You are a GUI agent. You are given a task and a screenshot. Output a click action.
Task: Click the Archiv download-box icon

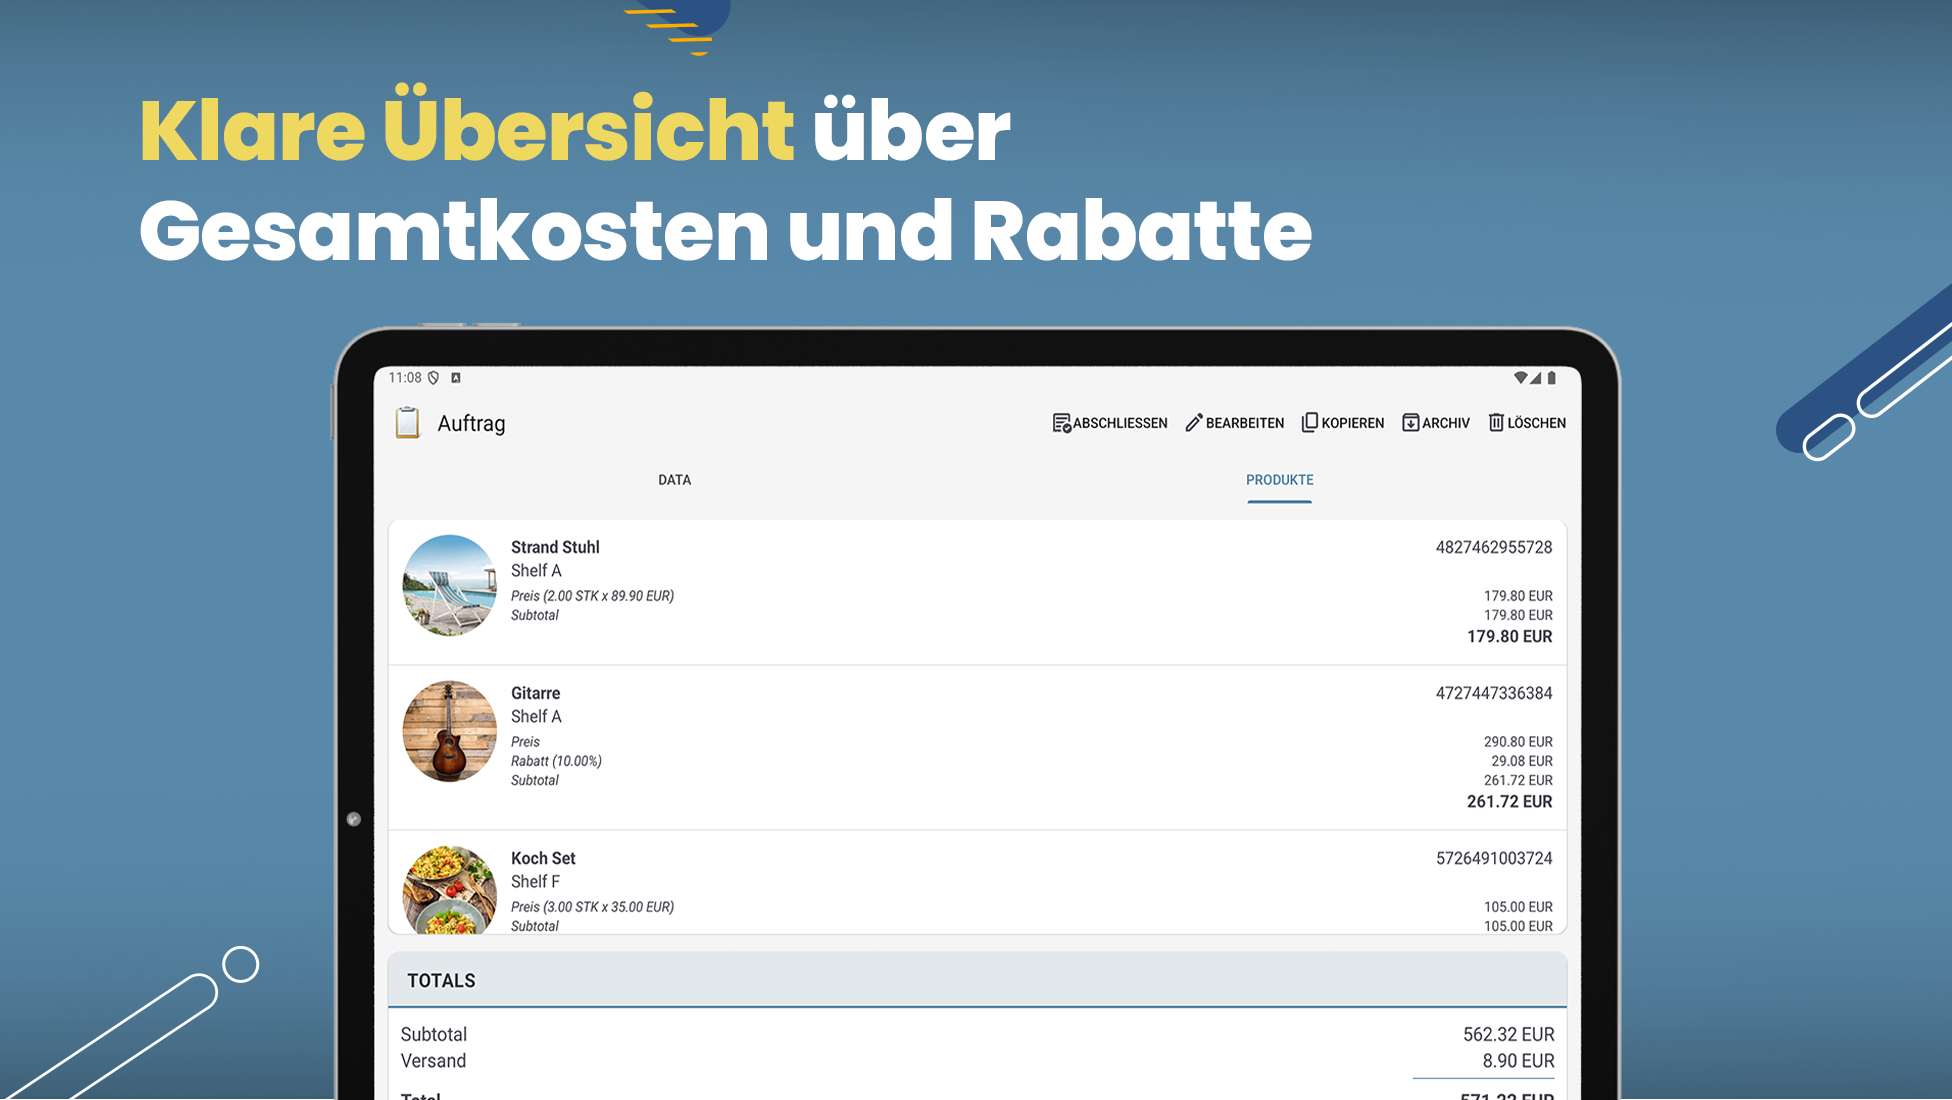[x=1411, y=422]
